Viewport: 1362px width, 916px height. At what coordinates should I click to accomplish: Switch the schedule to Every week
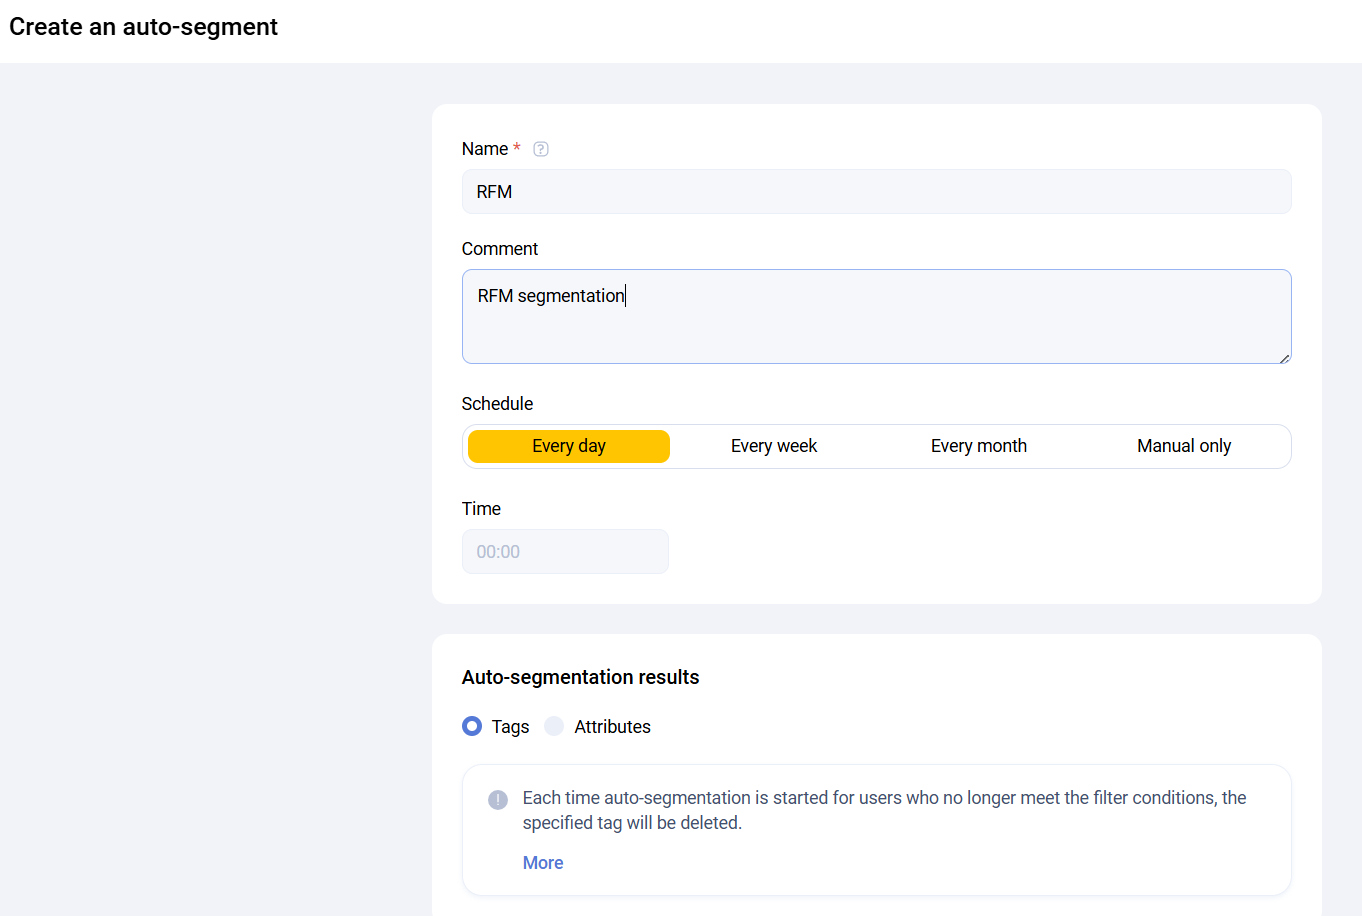point(773,446)
